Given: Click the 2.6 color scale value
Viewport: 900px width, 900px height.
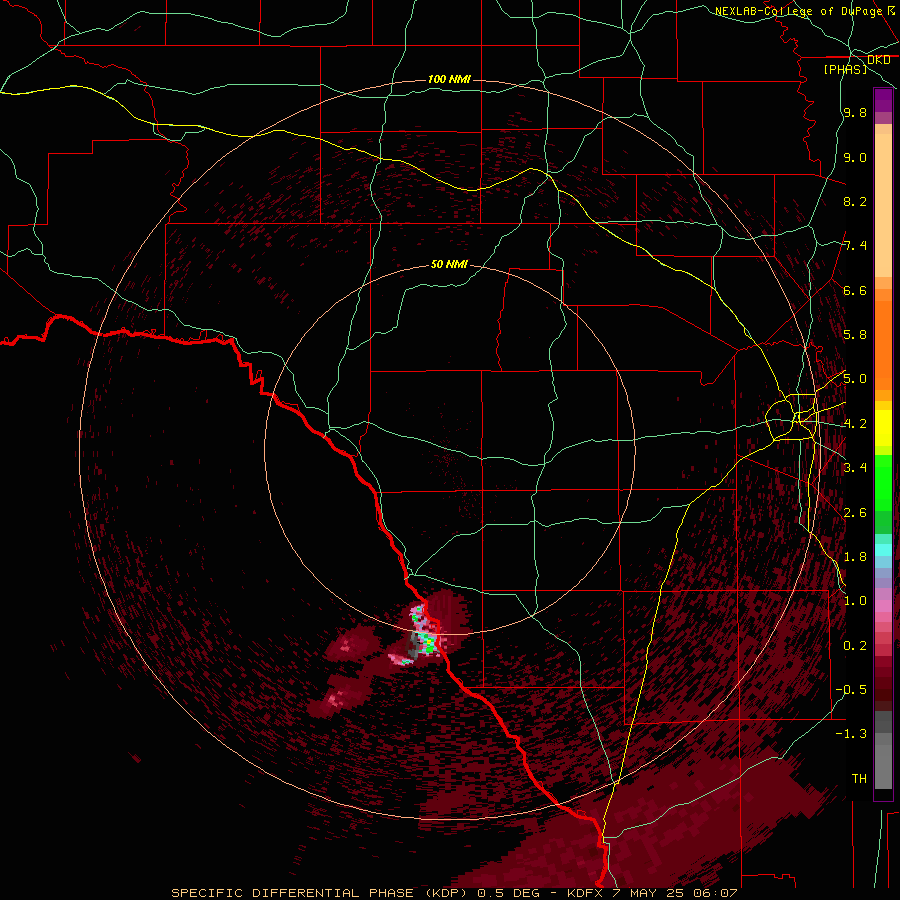Looking at the screenshot, I should 855,513.
